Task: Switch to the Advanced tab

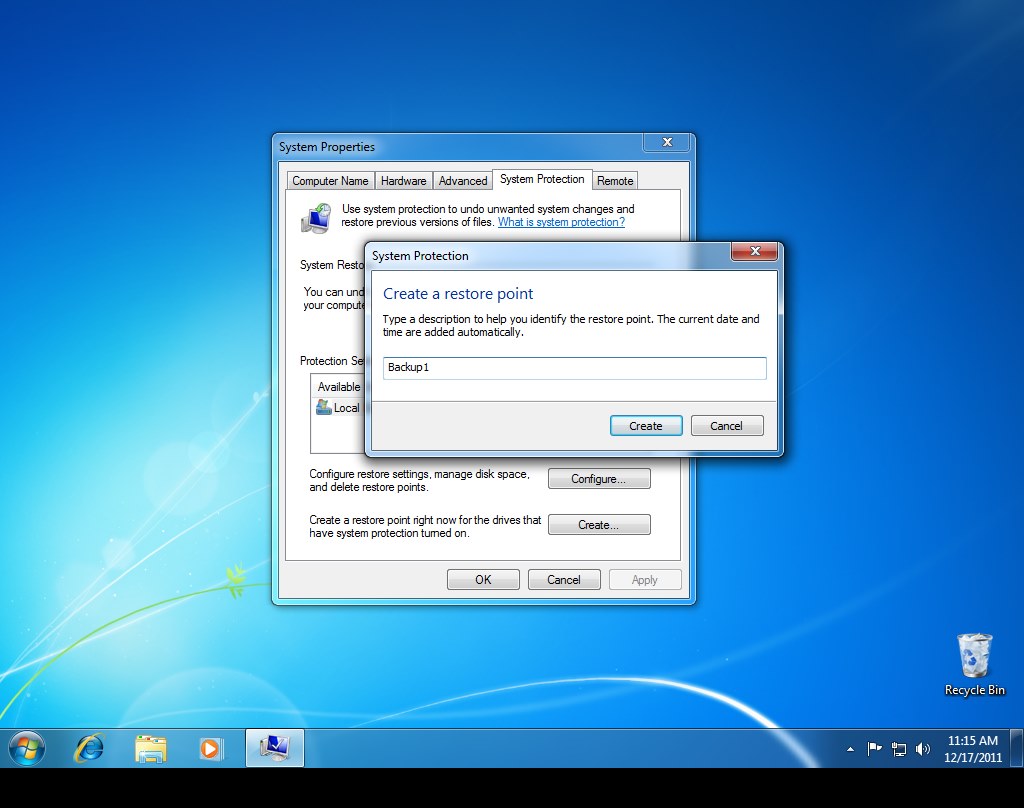Action: click(463, 181)
